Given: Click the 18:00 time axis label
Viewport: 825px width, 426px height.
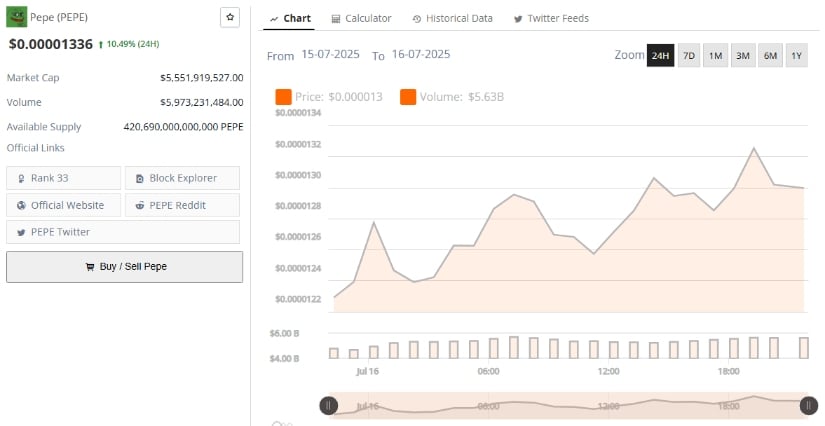Looking at the screenshot, I should [728, 371].
